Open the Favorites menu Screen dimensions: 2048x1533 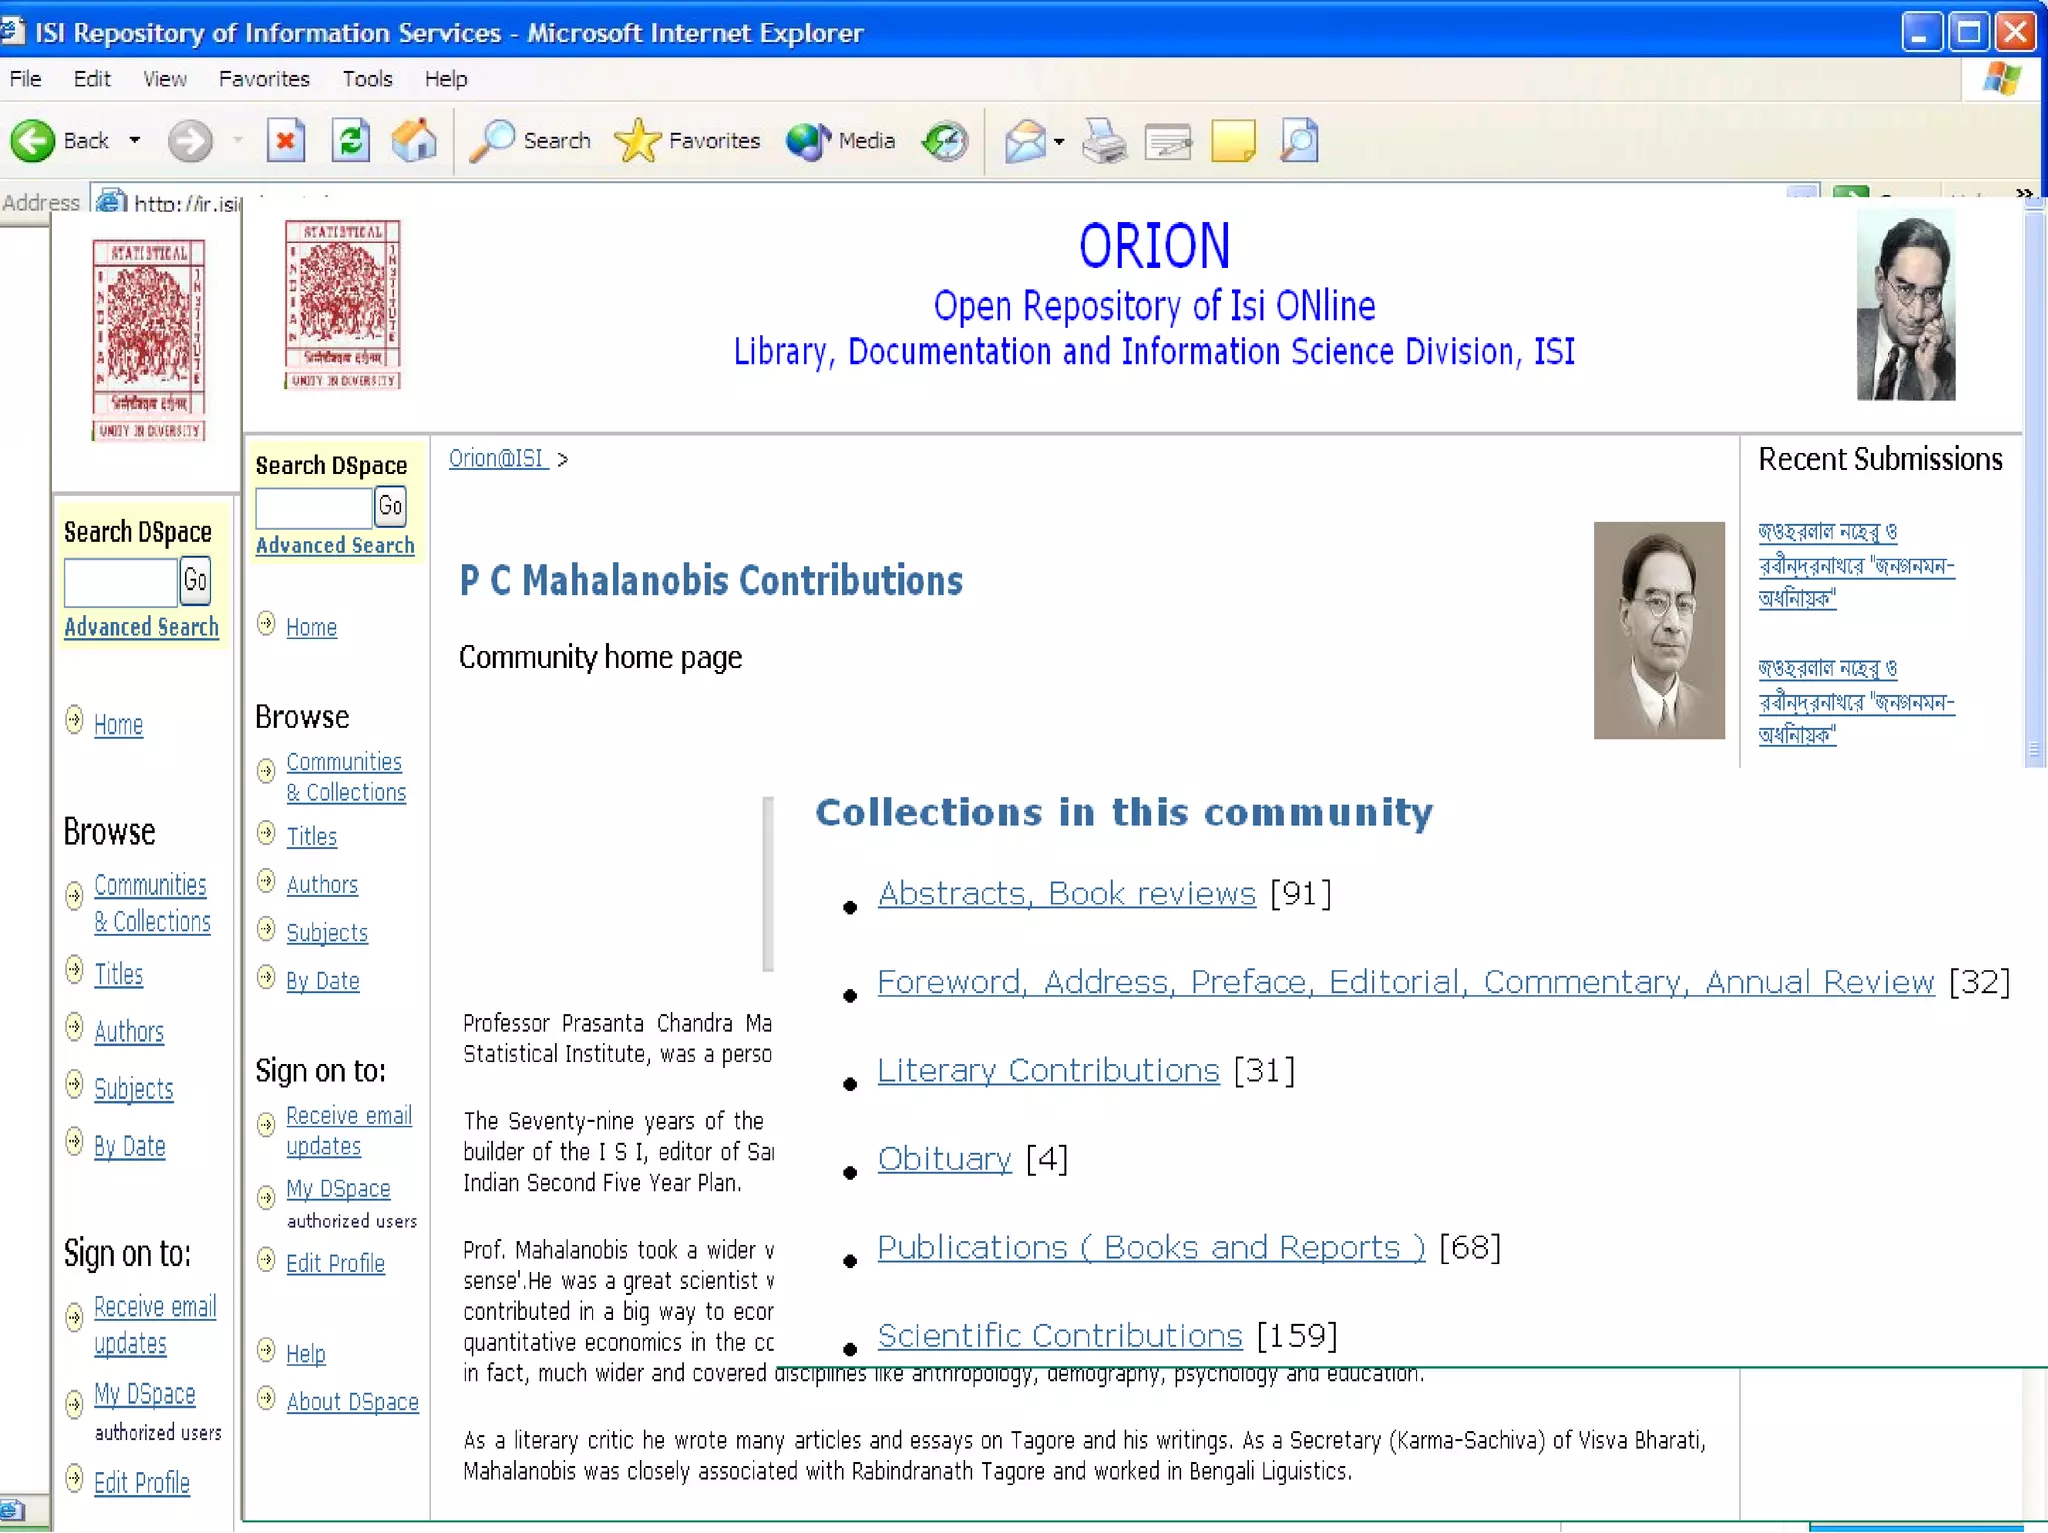coord(264,79)
